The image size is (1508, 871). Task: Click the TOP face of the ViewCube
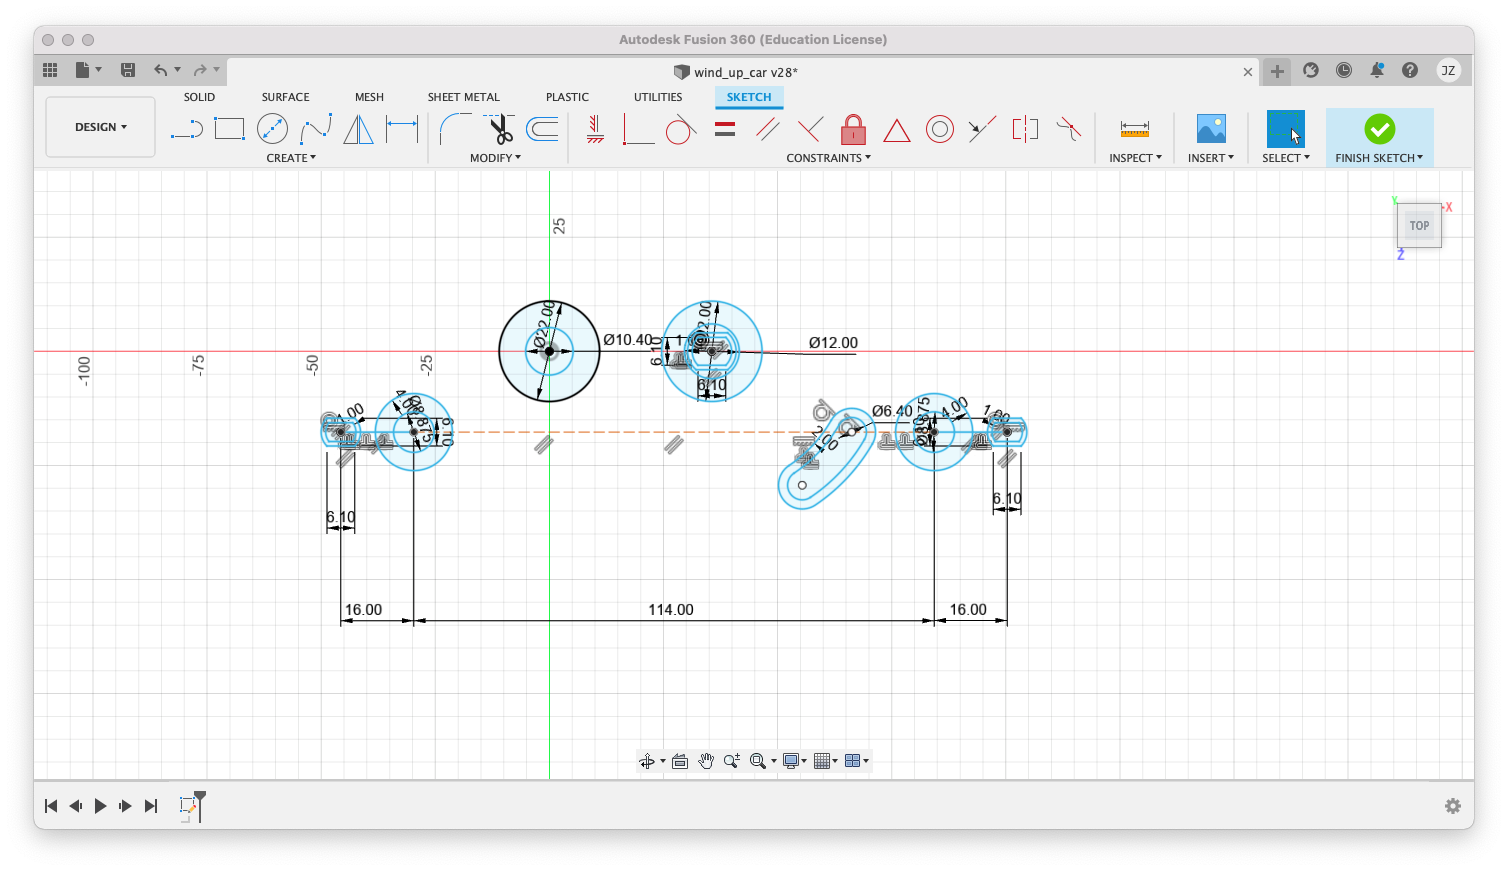click(1419, 226)
